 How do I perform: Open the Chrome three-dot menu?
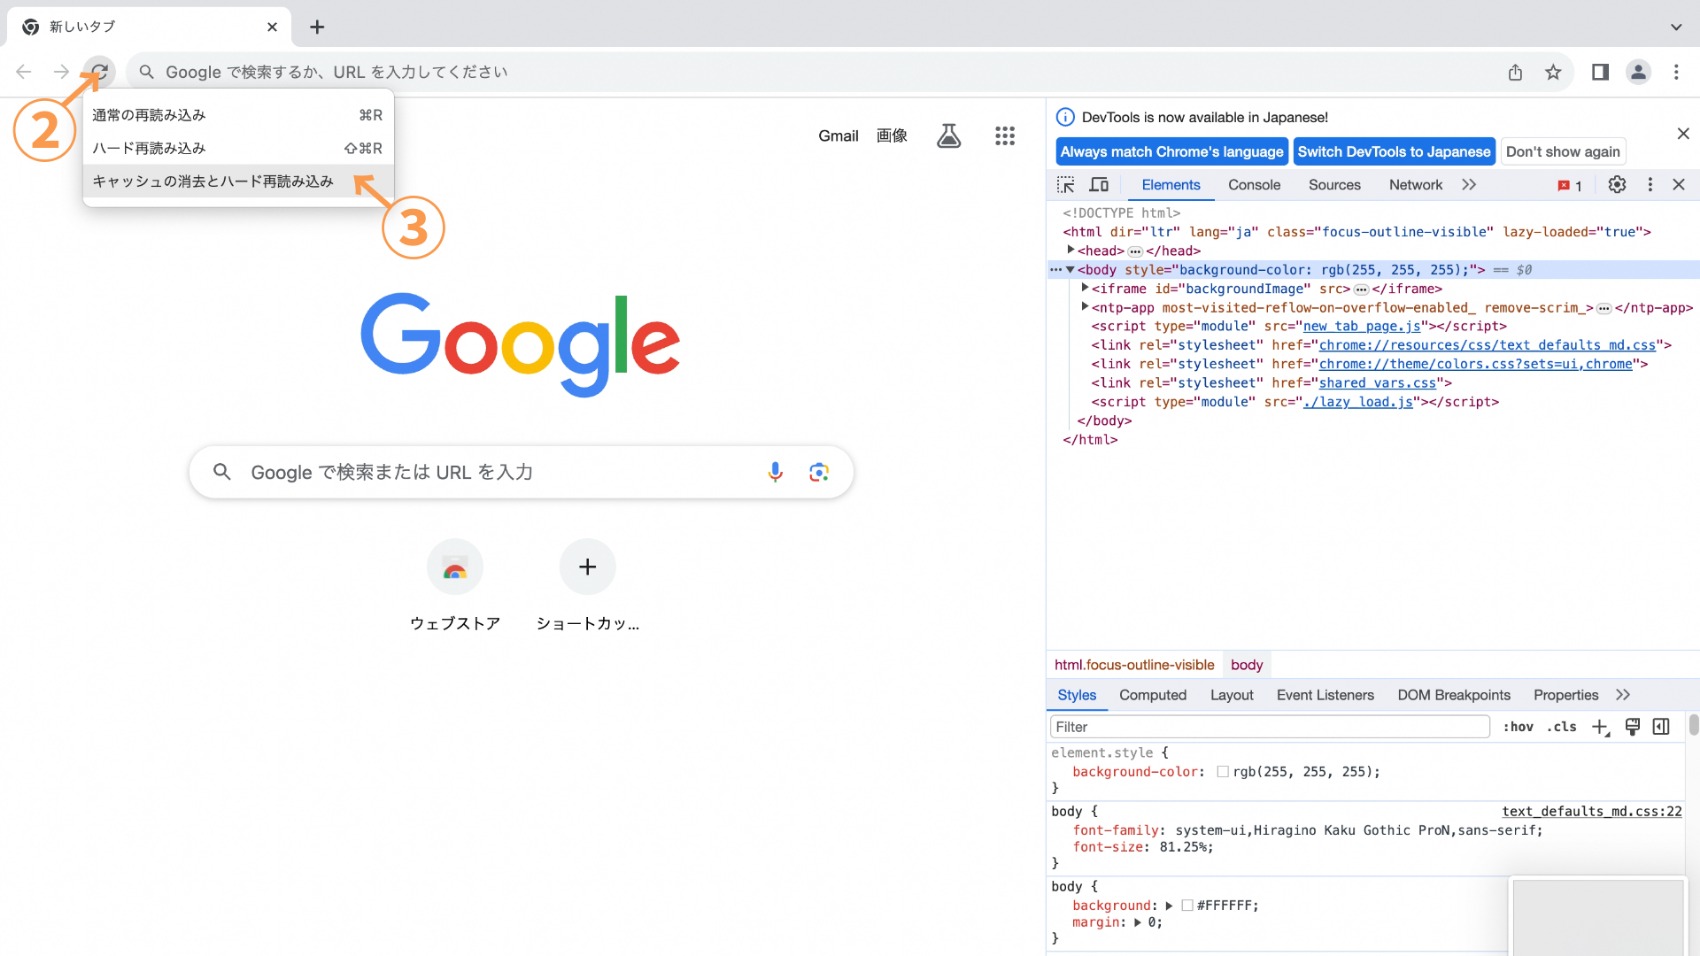tap(1676, 72)
